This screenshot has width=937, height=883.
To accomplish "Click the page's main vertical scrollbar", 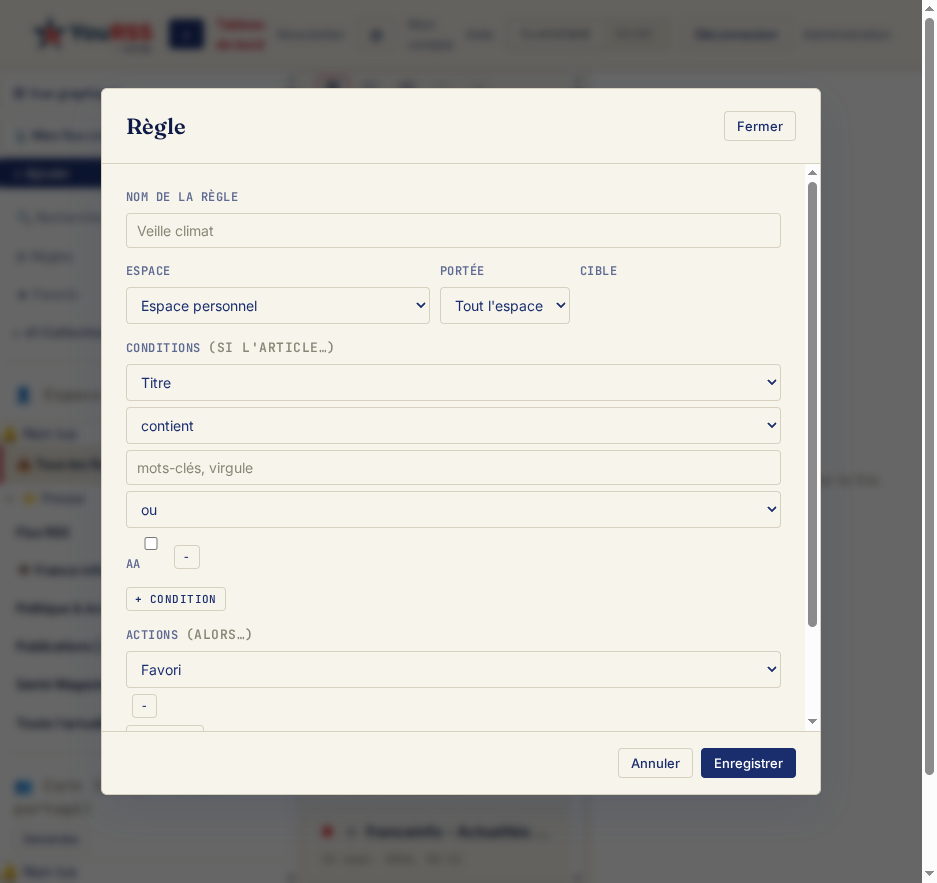I will (x=929, y=397).
